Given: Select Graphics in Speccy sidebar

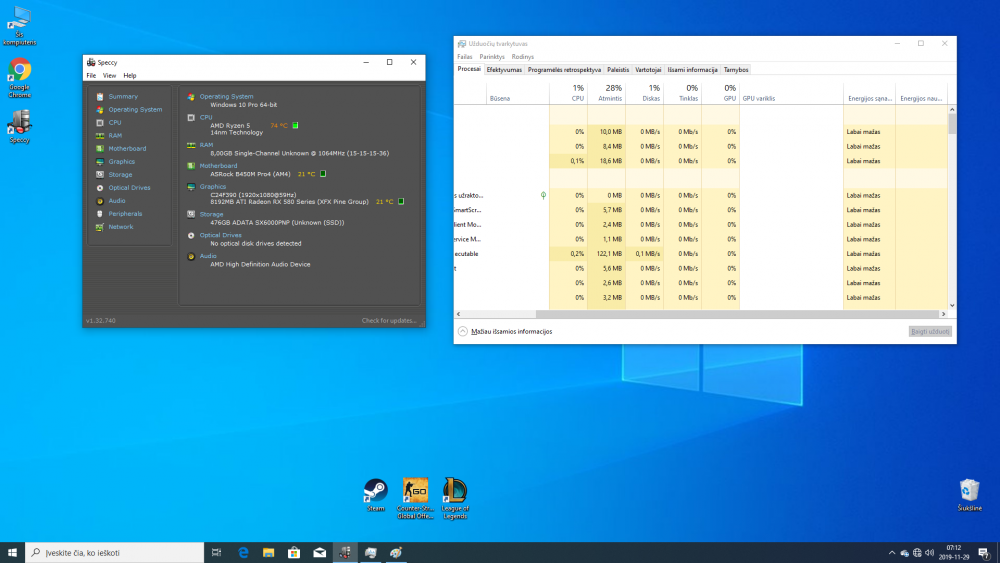Looking at the screenshot, I should coord(121,162).
